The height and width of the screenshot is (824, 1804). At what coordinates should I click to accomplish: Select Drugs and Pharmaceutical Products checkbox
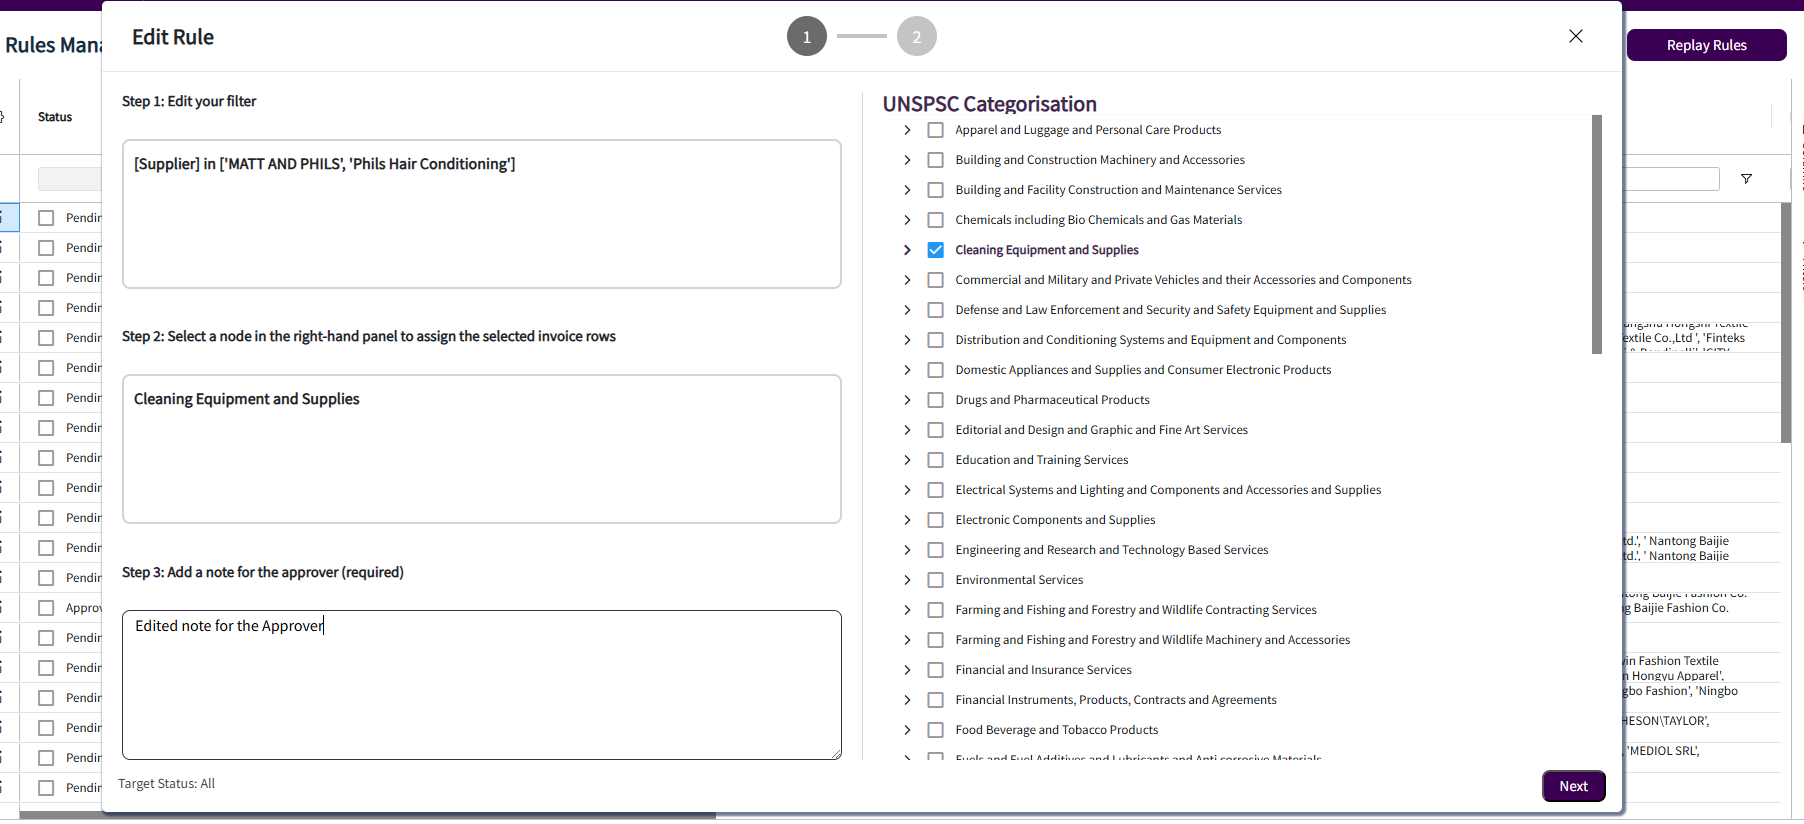936,400
